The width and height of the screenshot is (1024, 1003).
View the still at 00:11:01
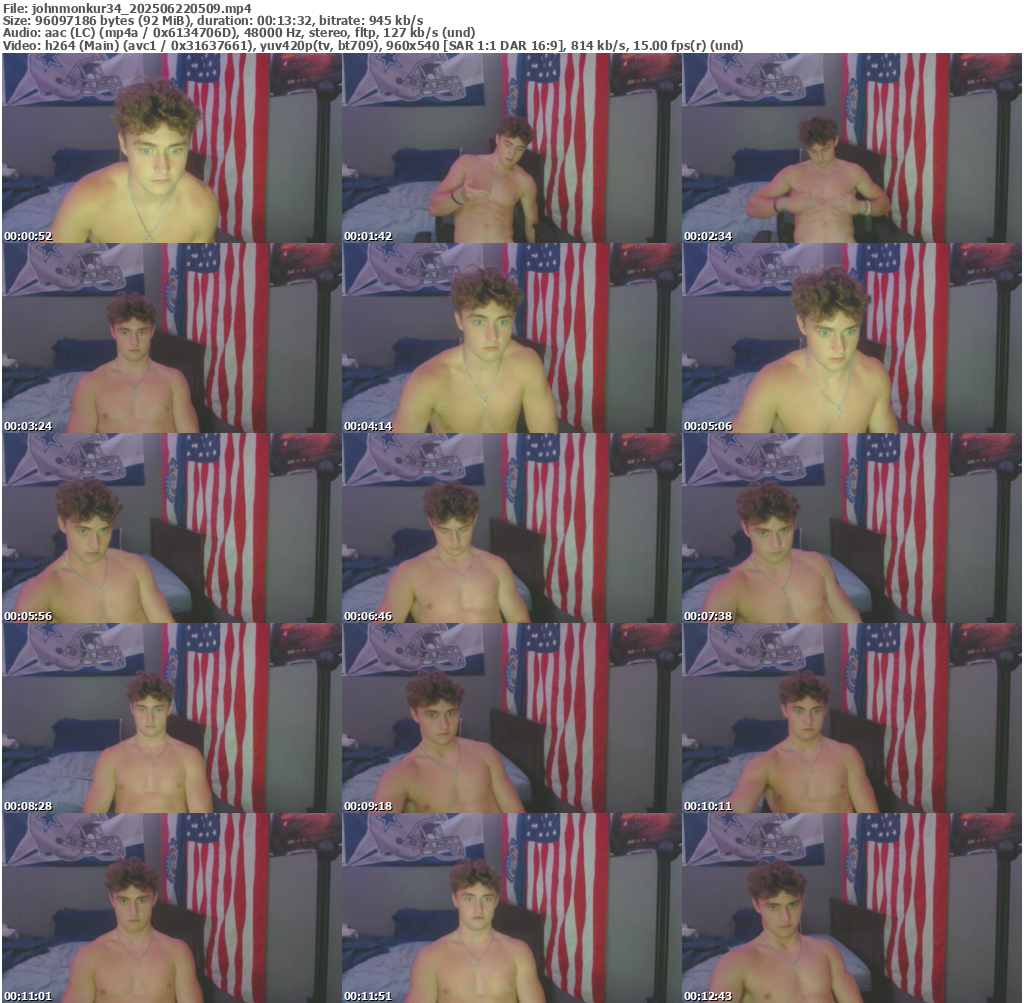pos(171,908)
